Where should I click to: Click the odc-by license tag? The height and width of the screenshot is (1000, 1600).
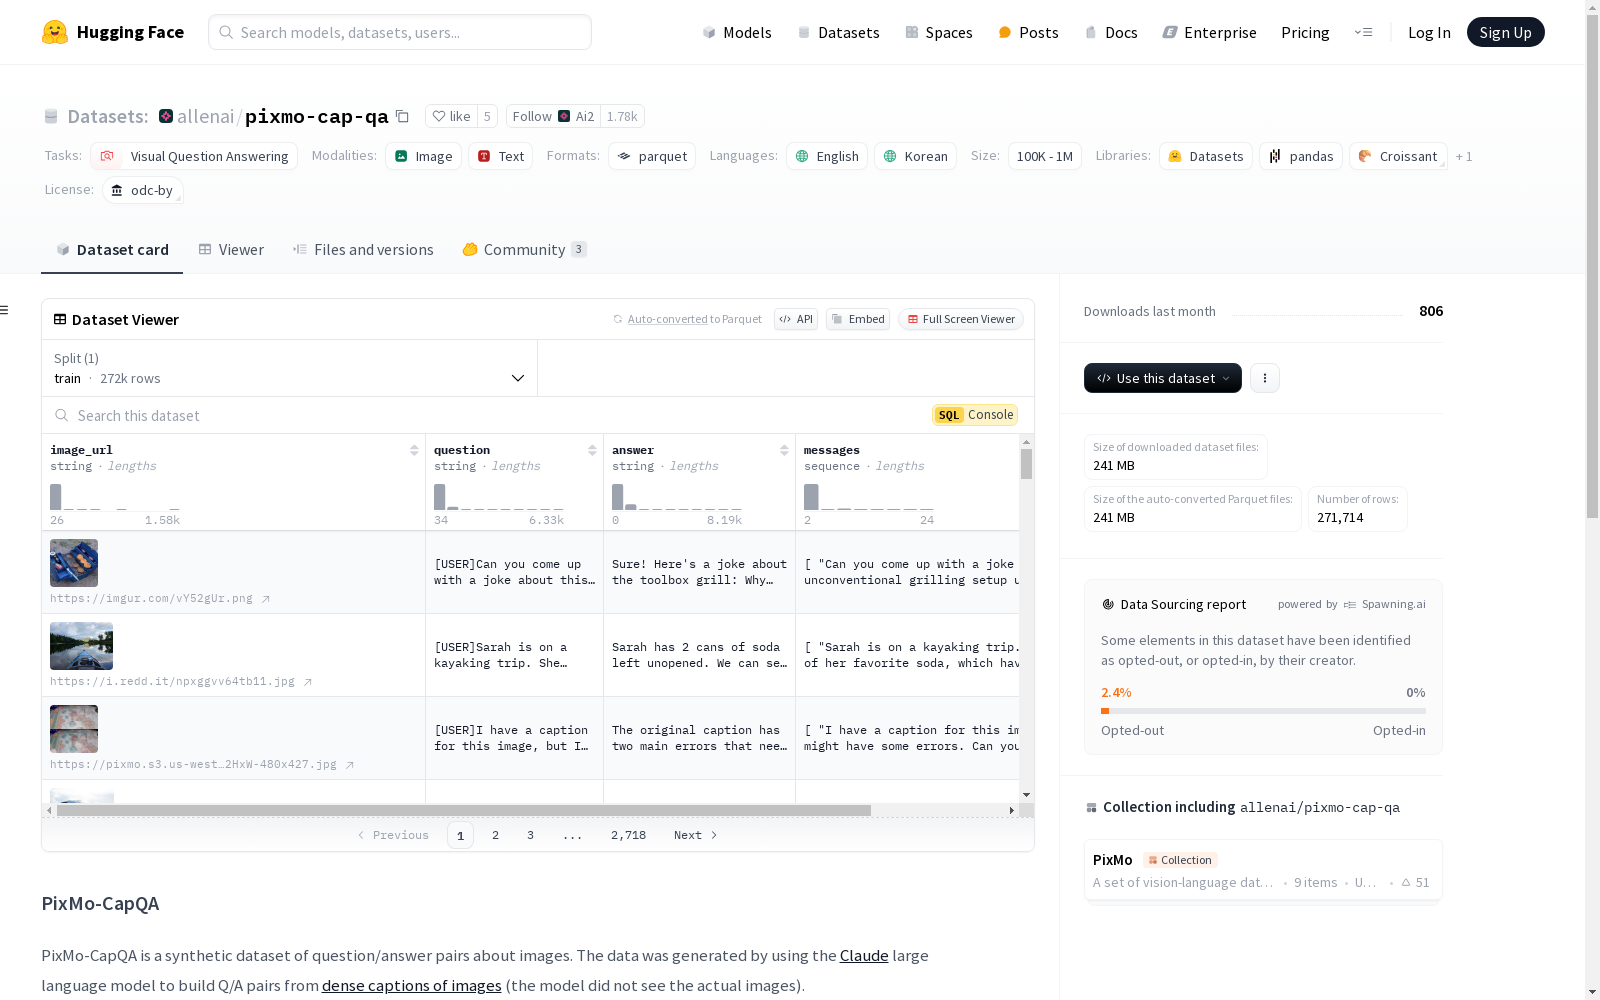coord(142,190)
